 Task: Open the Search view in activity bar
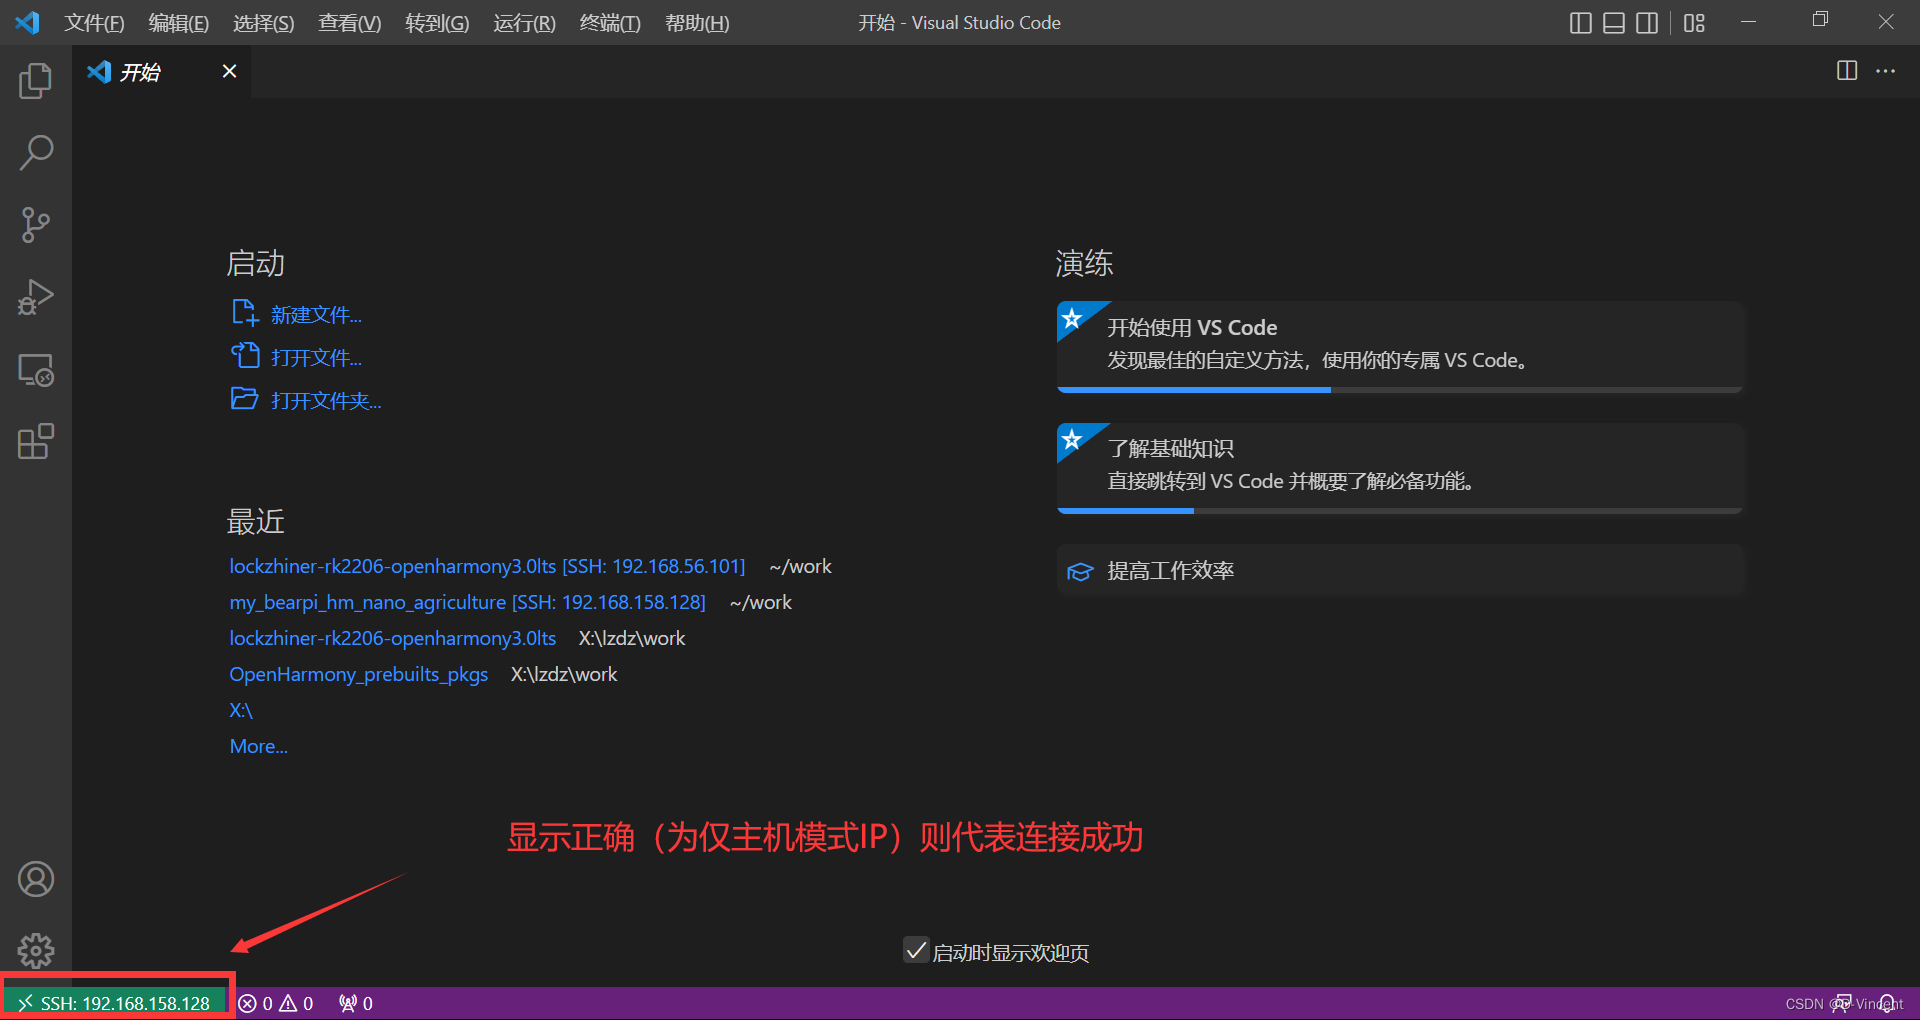[36, 153]
